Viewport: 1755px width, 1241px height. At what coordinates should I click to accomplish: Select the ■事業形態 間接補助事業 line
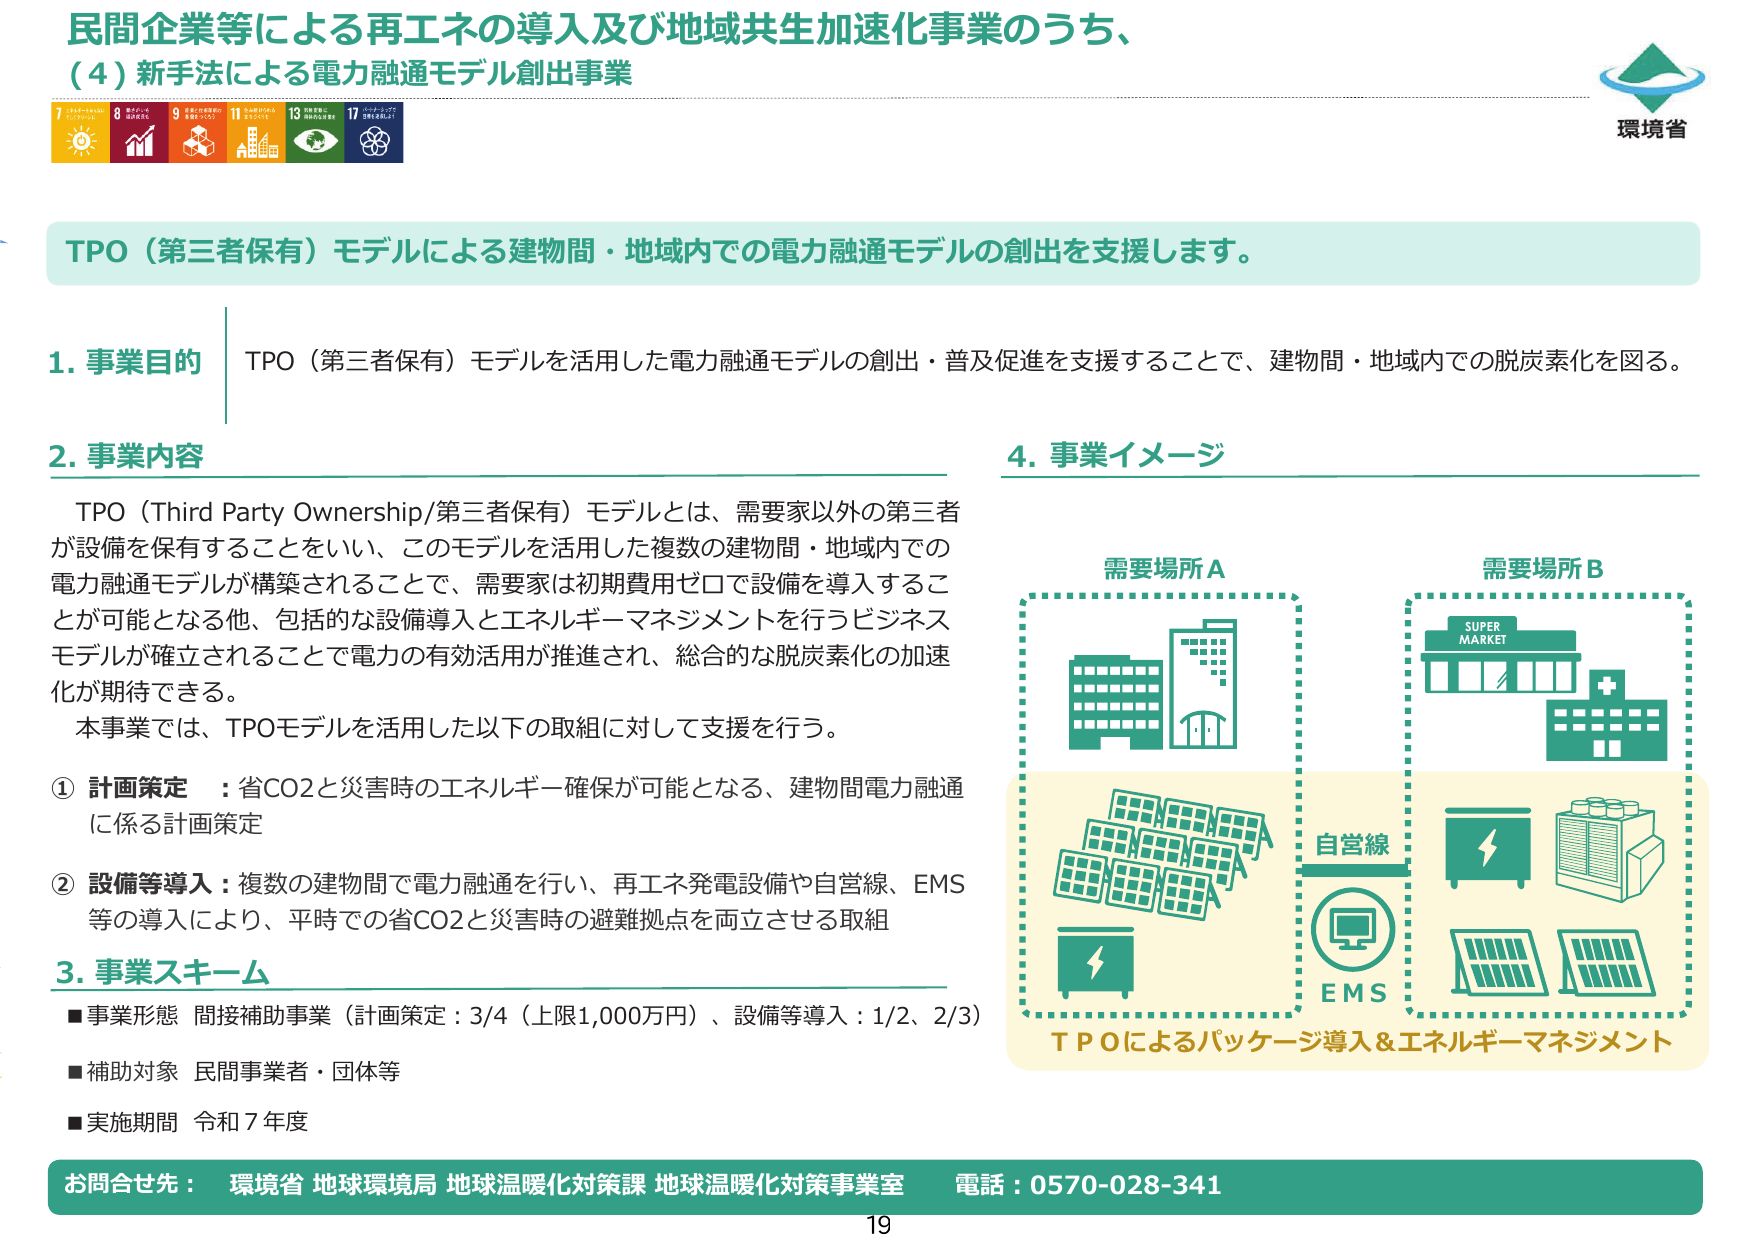tap(525, 1016)
